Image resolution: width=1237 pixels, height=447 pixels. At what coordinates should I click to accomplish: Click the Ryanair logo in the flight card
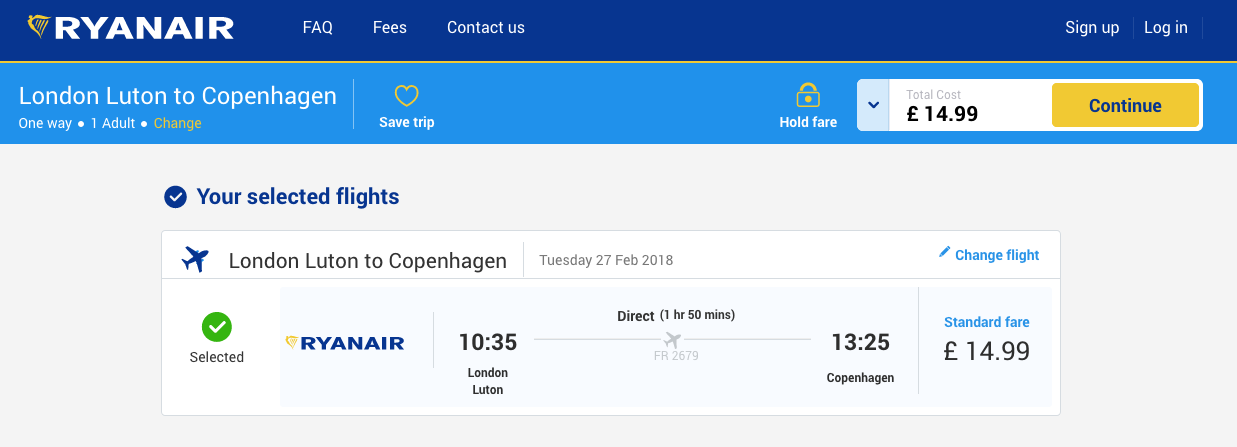click(345, 343)
